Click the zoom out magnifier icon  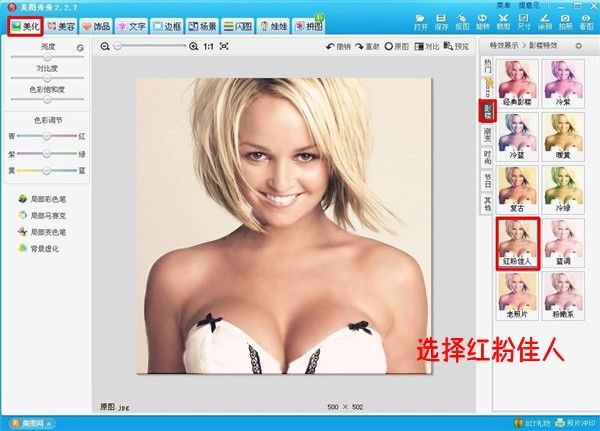coord(106,47)
